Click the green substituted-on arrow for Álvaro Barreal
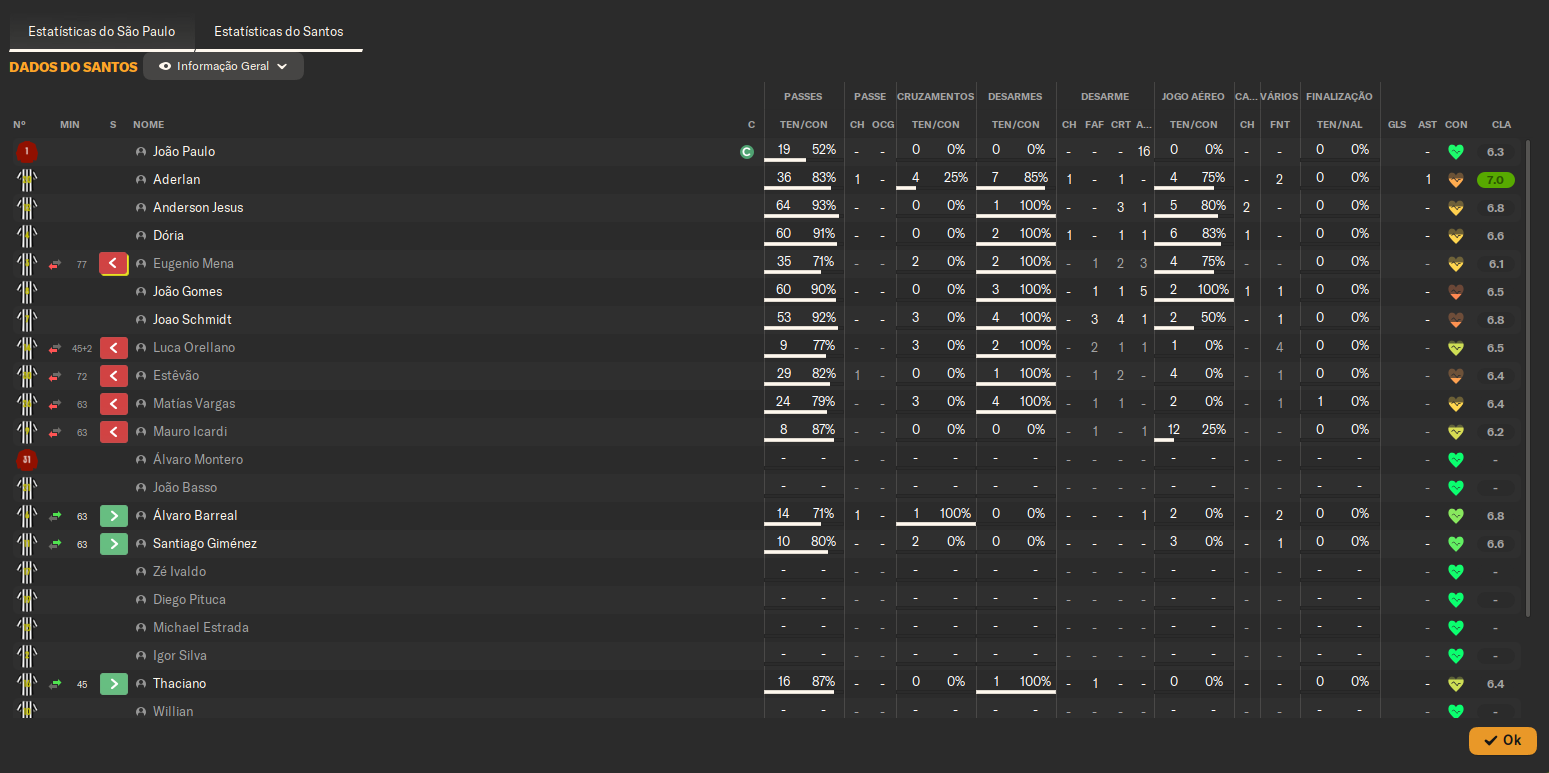 tap(114, 516)
